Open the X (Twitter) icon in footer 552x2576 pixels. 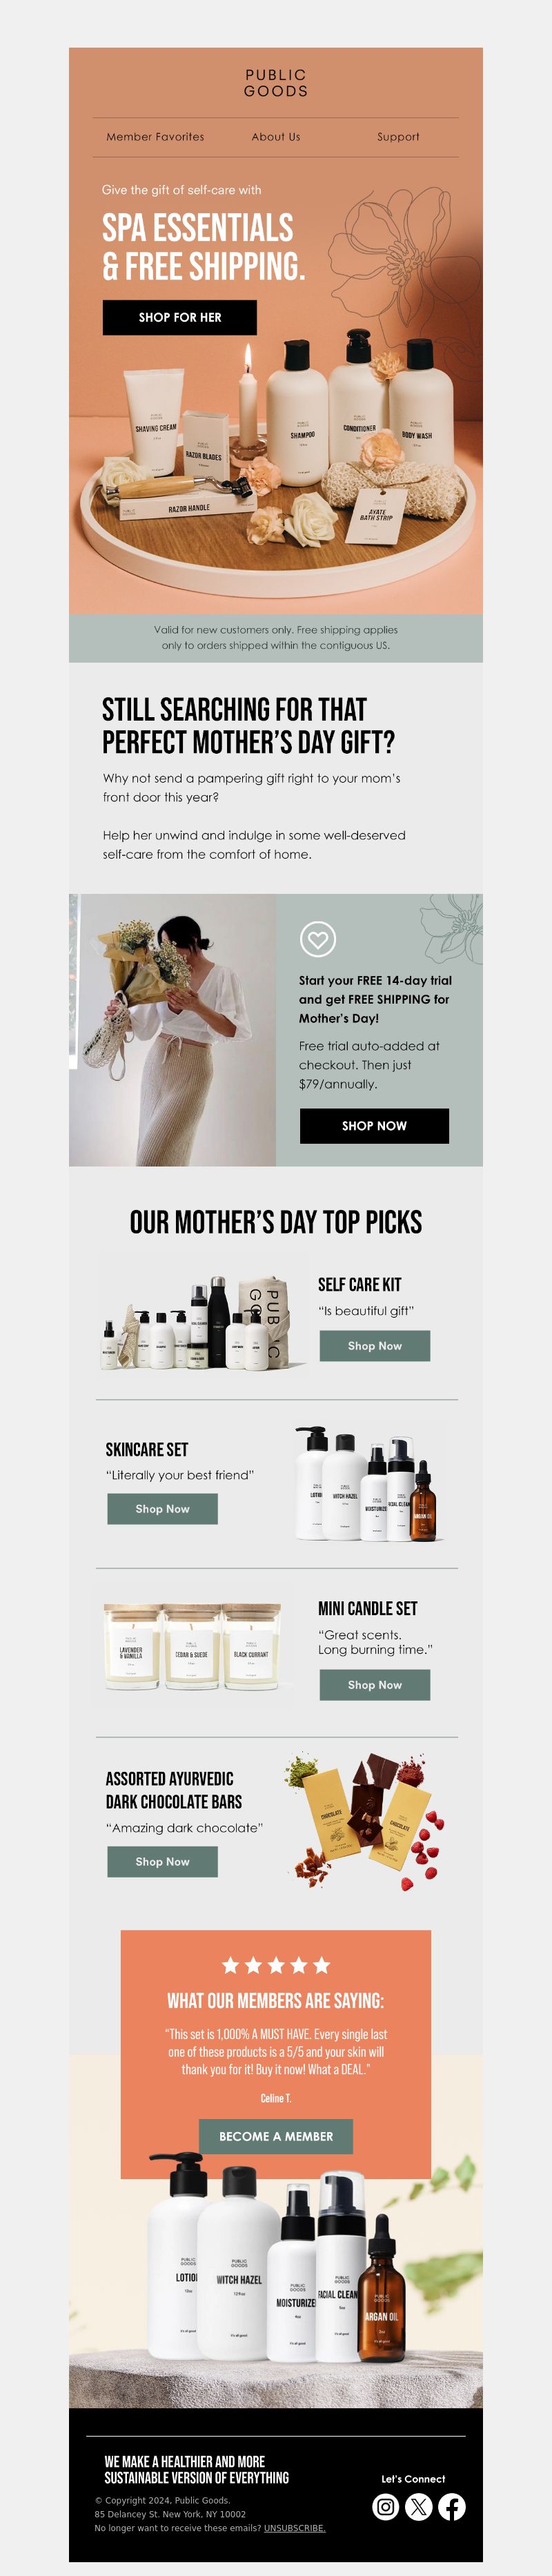419,2506
